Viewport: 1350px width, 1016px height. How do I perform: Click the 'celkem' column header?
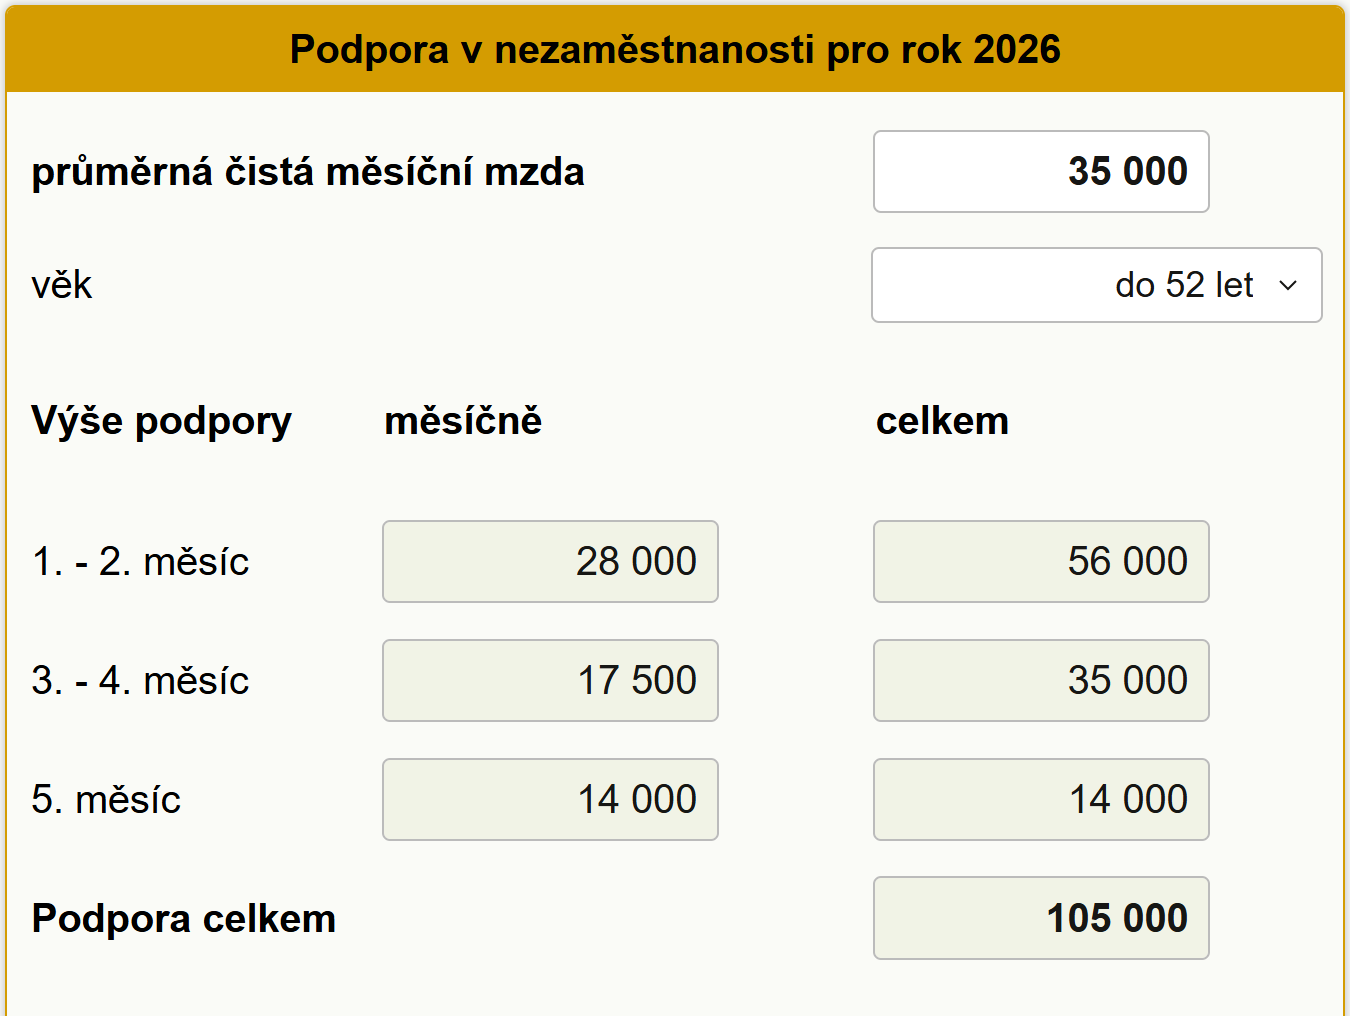pos(942,421)
